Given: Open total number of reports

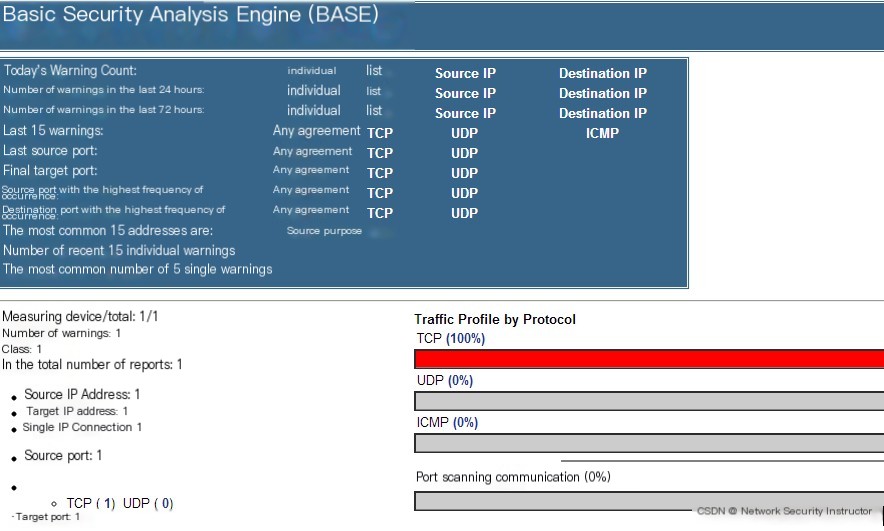Looking at the screenshot, I should pyautogui.click(x=92, y=365).
